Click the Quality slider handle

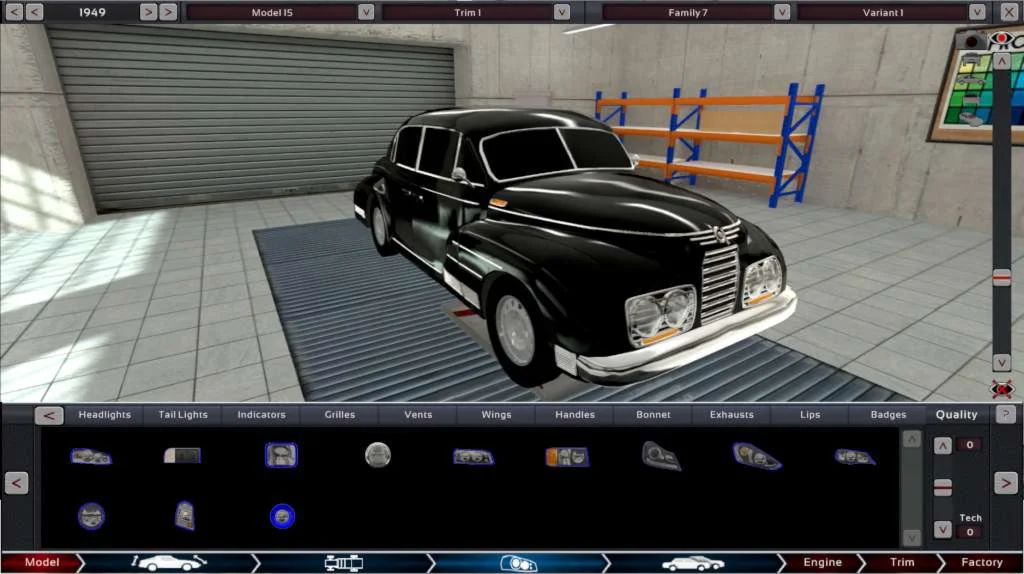[x=942, y=487]
